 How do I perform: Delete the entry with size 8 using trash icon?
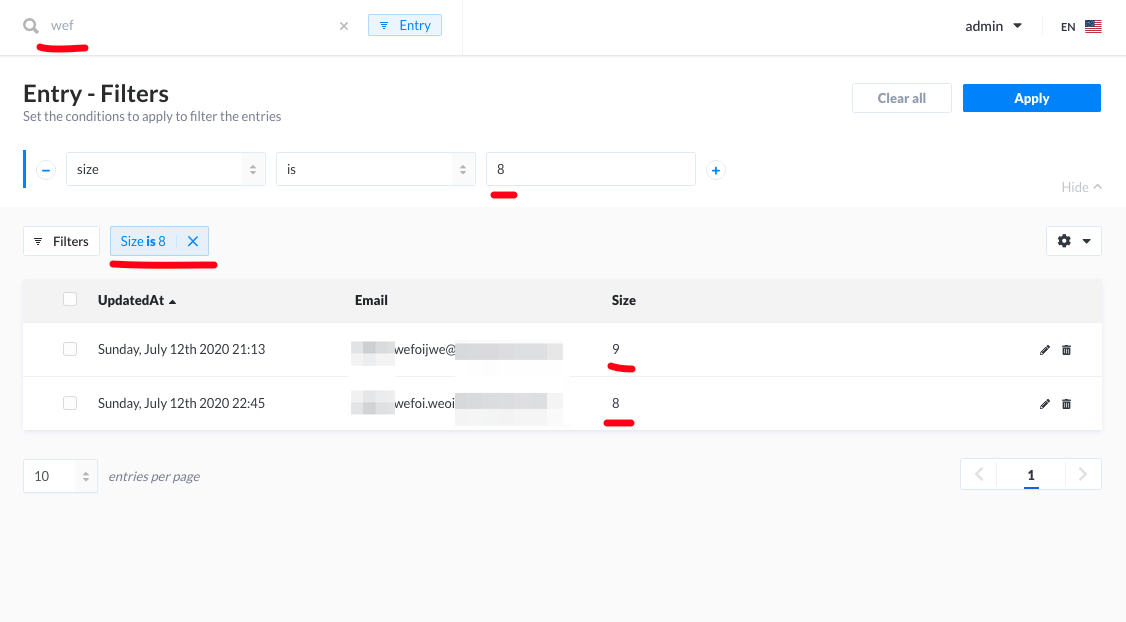tap(1066, 403)
